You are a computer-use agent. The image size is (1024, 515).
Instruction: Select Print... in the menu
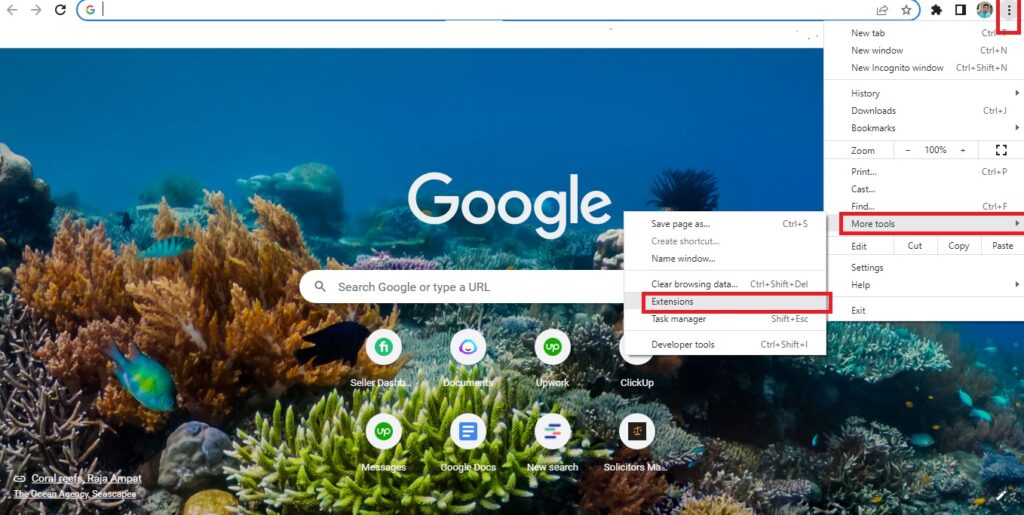pos(923,172)
